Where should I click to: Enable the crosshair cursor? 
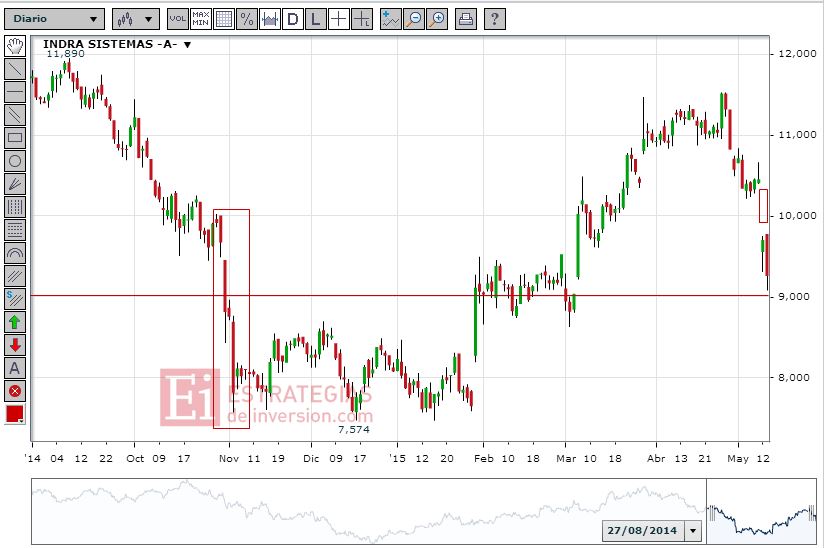click(x=339, y=19)
